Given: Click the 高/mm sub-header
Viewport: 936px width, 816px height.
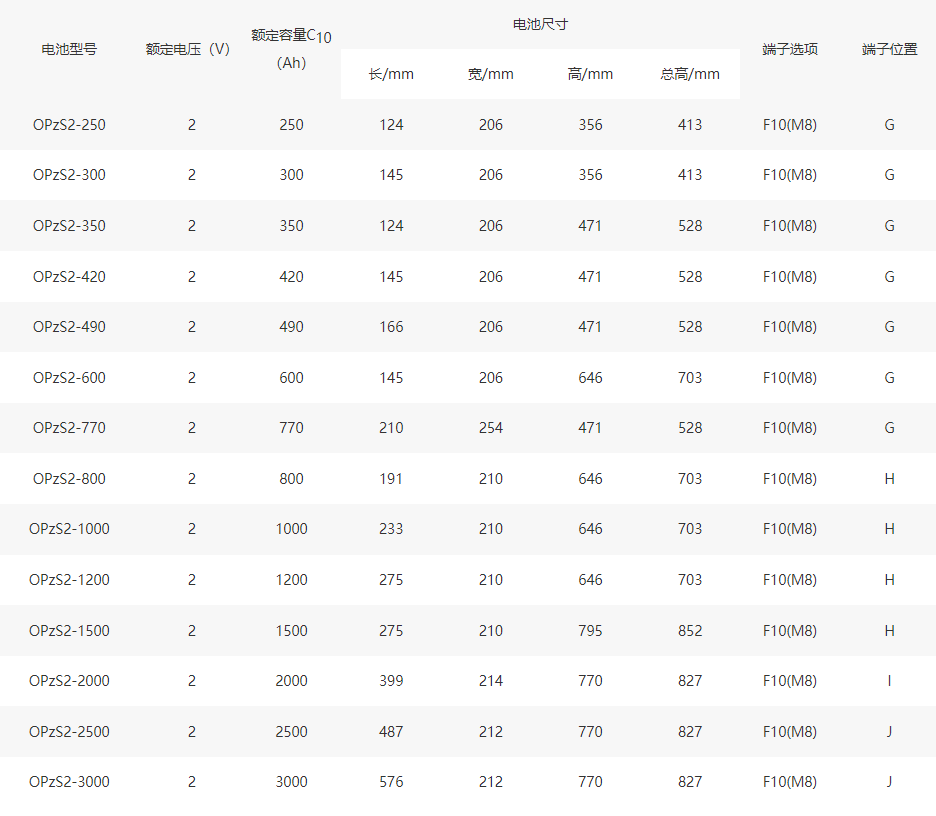Looking at the screenshot, I should 590,74.
